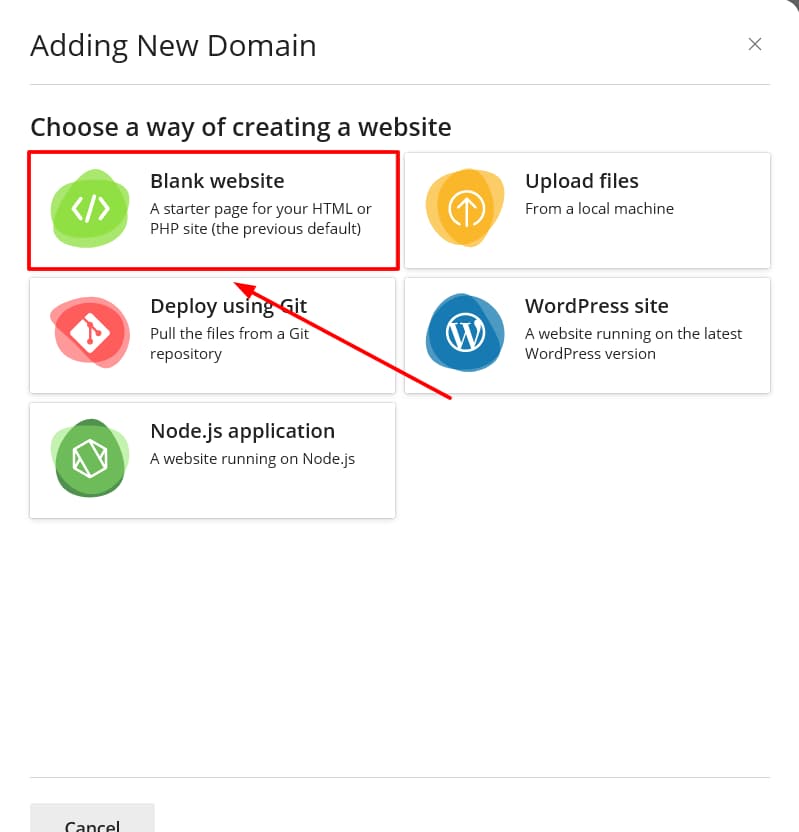The image size is (799, 832).
Task: Click 'latest WordPress version' description text
Action: [633, 344]
